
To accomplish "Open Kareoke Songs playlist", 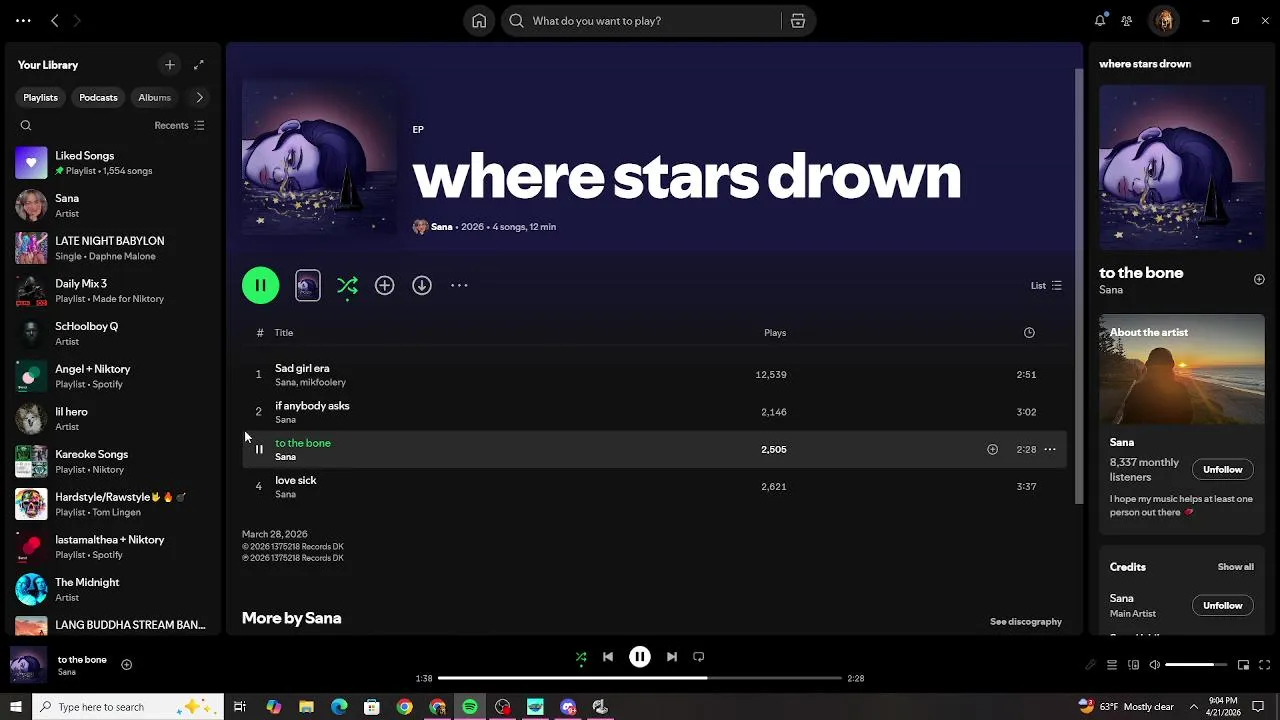I will coord(112,461).
